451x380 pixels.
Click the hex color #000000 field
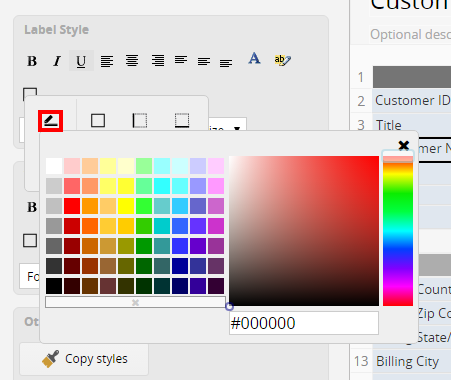point(304,323)
